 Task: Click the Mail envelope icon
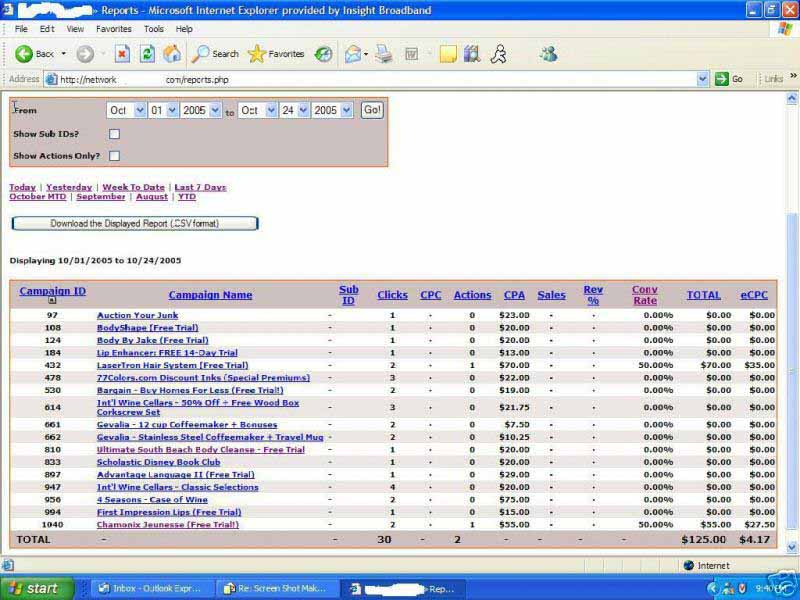(x=353, y=54)
